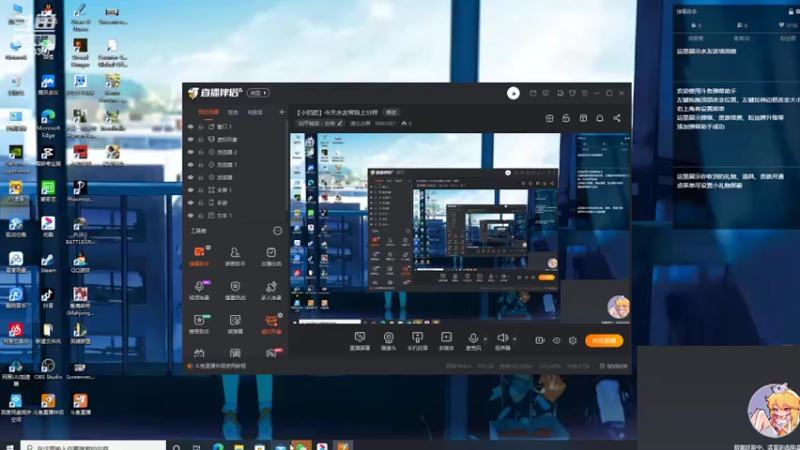Screen dimensions: 800x450
Task: Hide the 文本 1 source layer
Action: [x=191, y=215]
